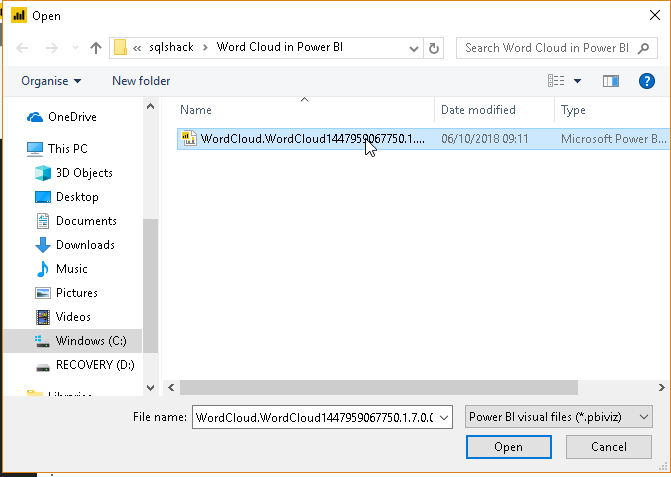This screenshot has width=671, height=477.
Task: Click the folder icon in the address bar
Action: pyautogui.click(x=120, y=47)
